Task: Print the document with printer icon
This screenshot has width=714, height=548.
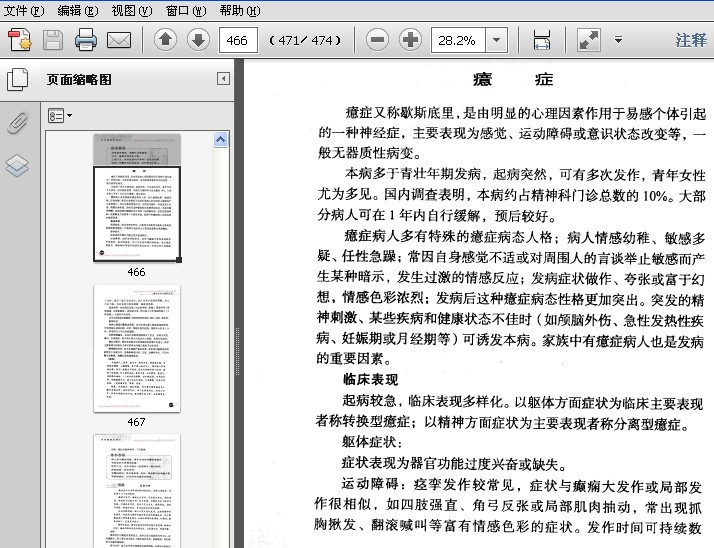Action: (86, 40)
